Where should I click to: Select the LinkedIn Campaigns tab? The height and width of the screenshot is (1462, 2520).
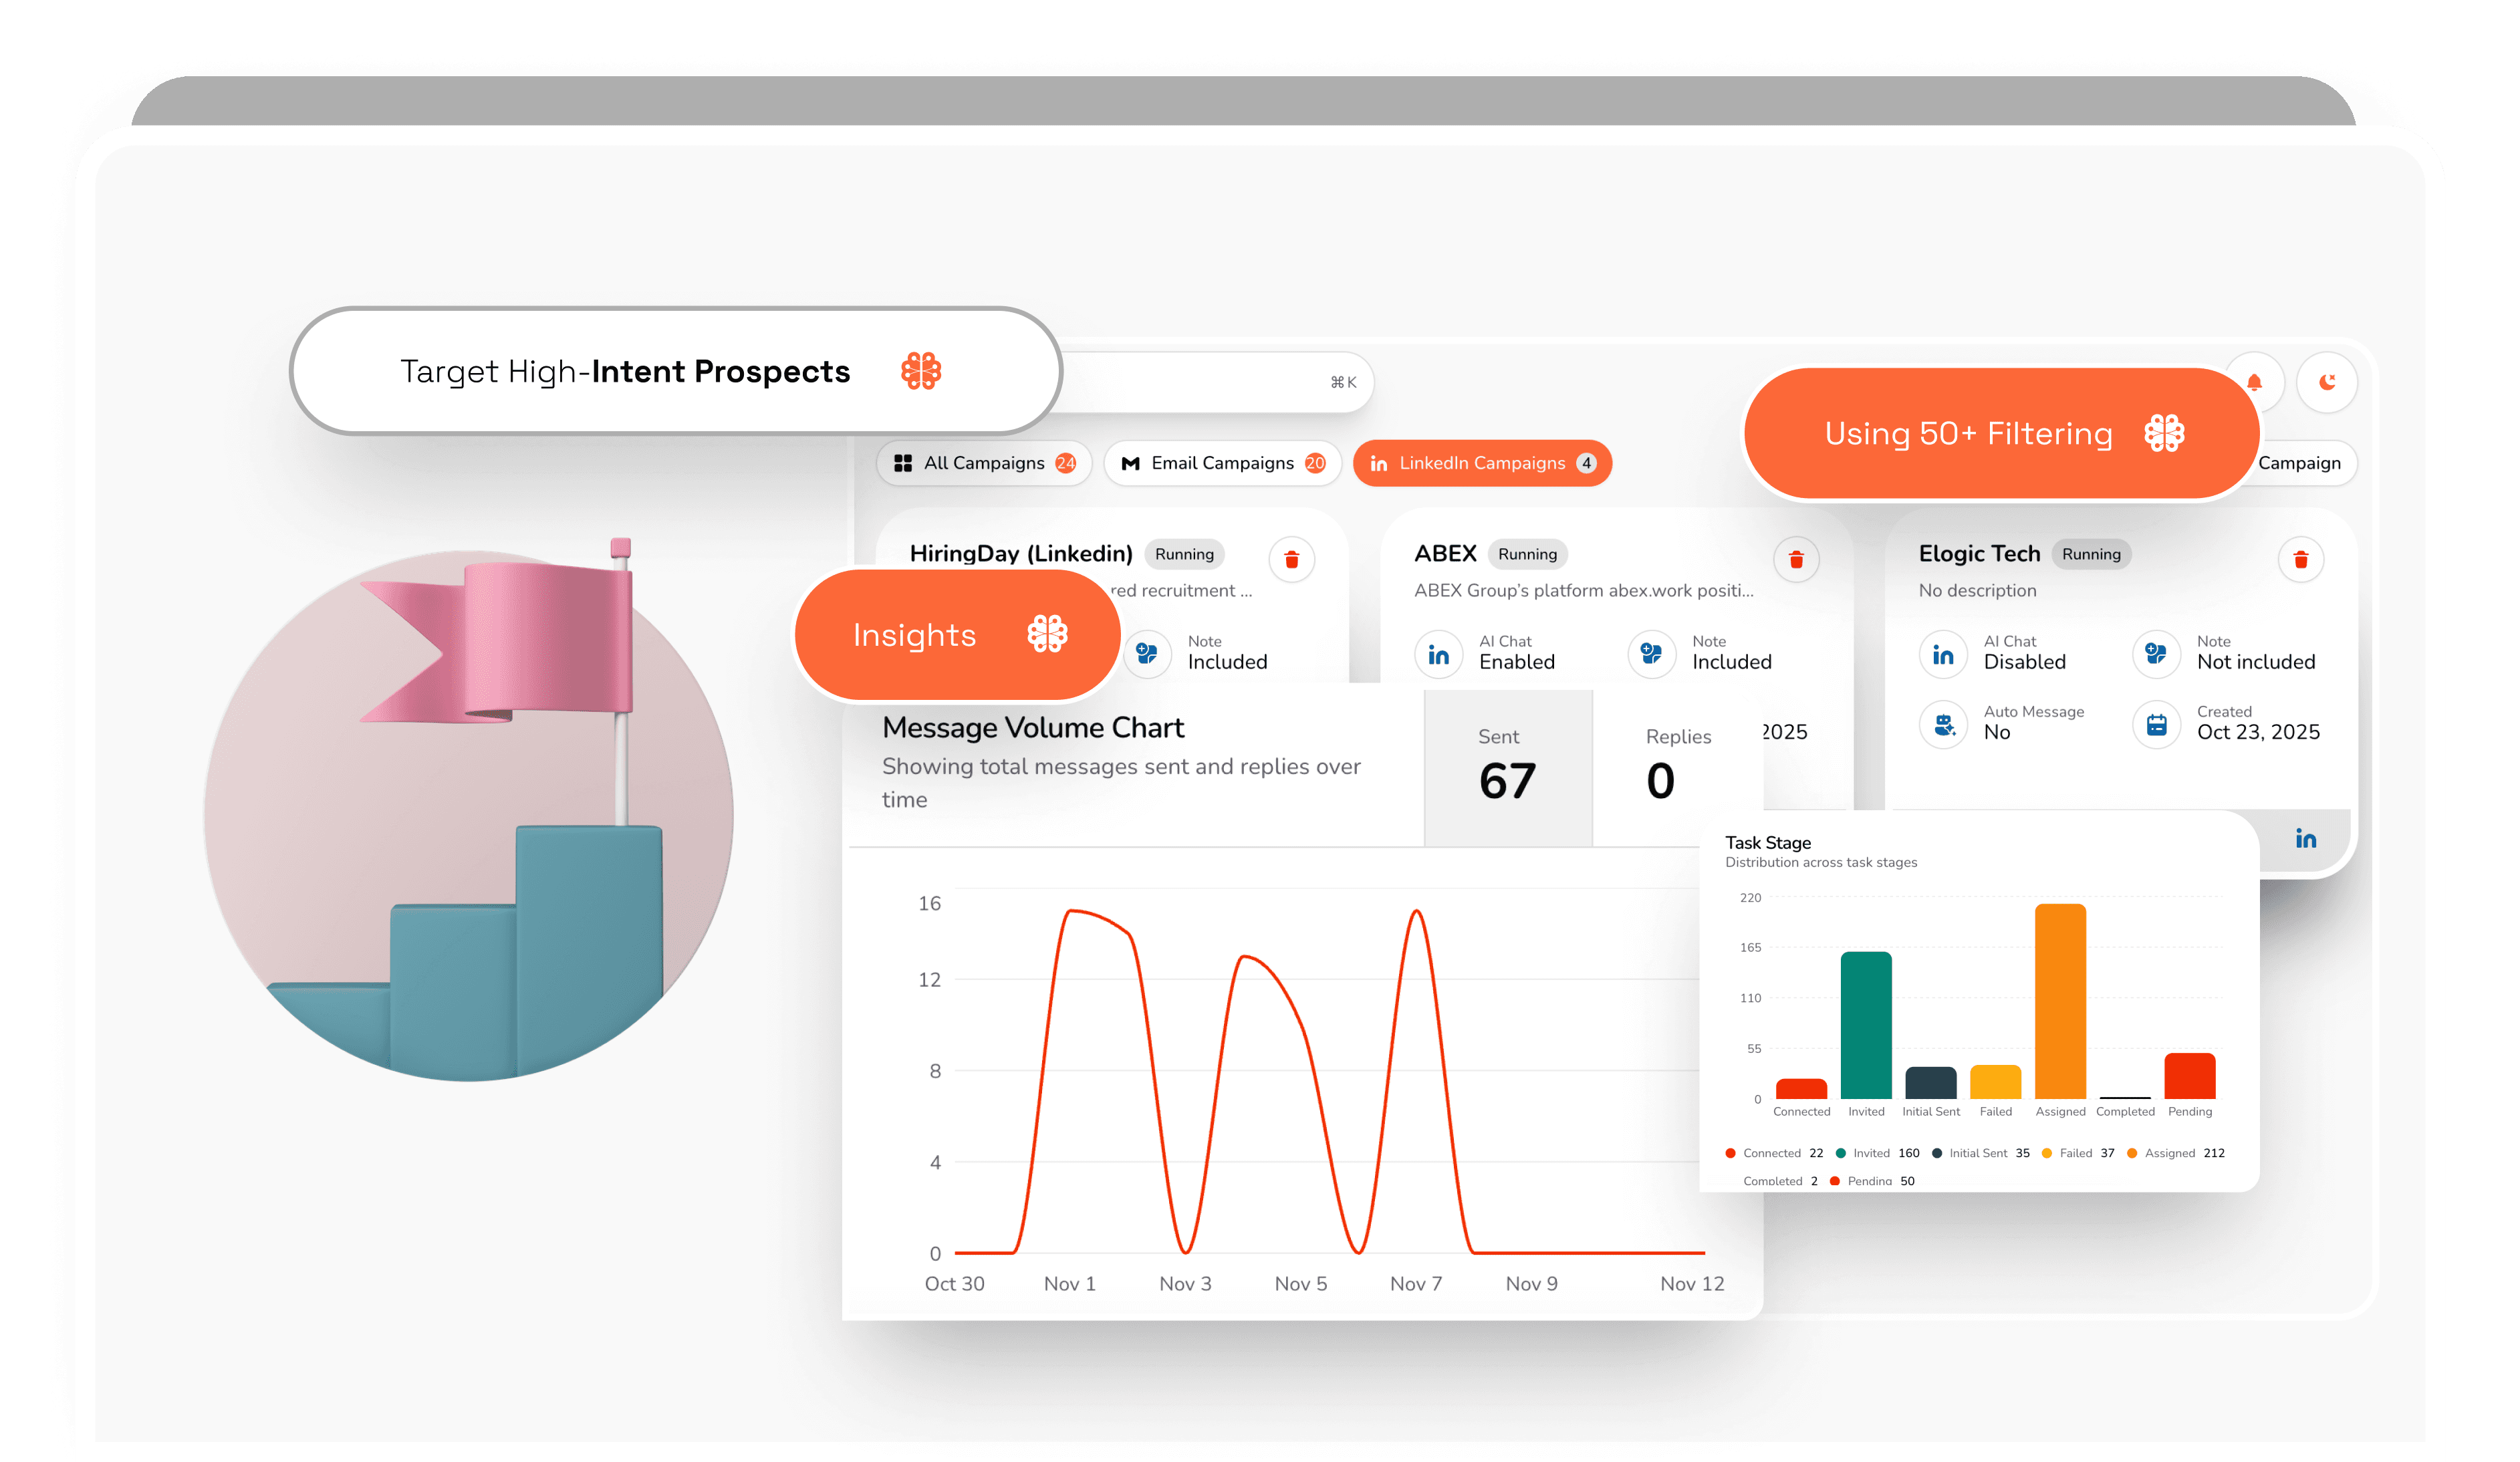coord(1481,463)
